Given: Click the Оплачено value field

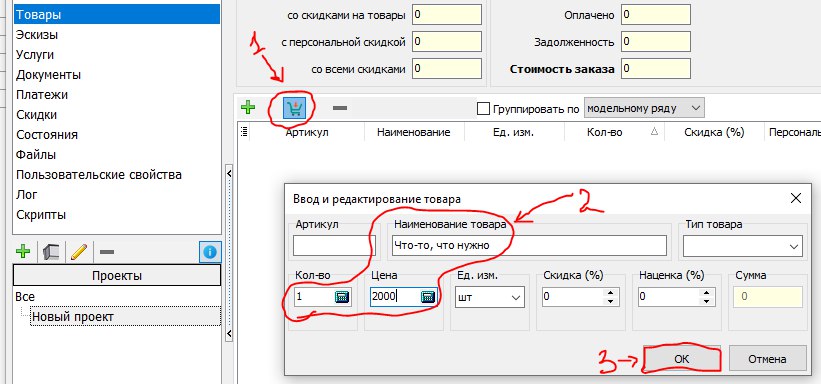Looking at the screenshot, I should pyautogui.click(x=656, y=15).
